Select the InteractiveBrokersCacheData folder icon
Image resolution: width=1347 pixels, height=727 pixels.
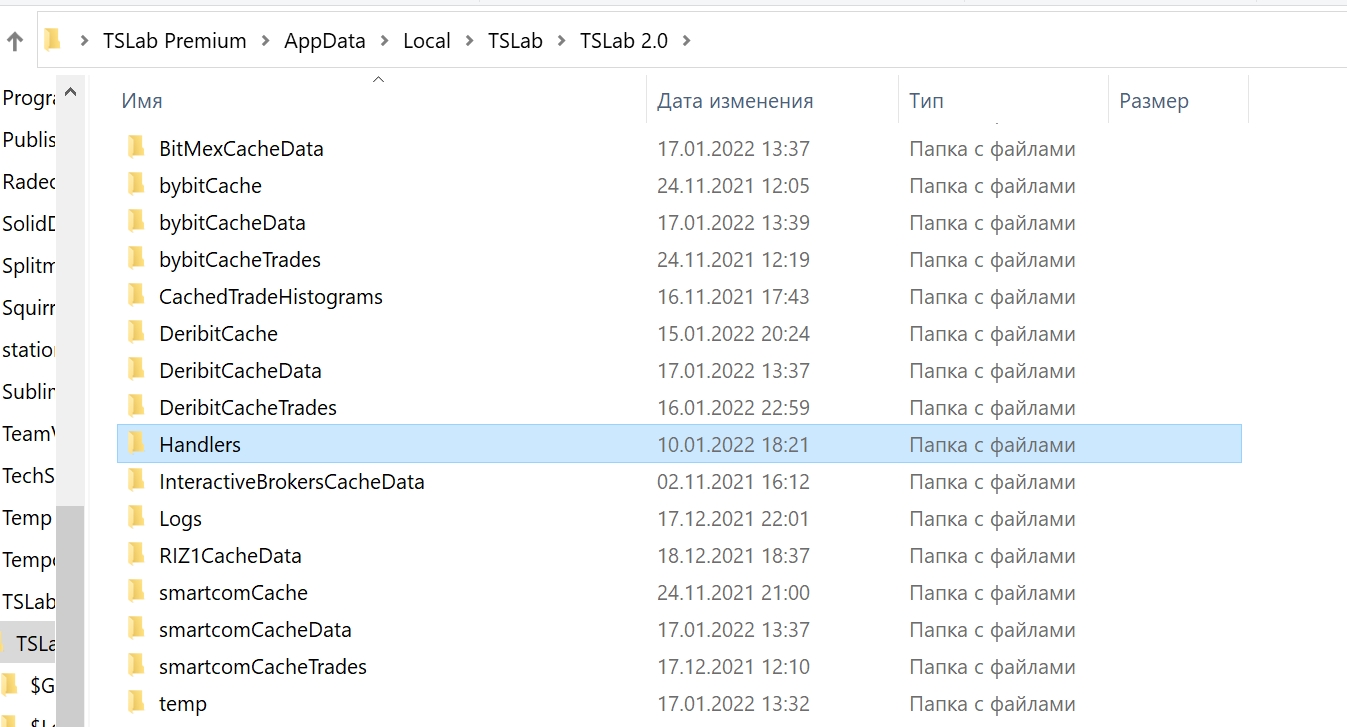137,481
